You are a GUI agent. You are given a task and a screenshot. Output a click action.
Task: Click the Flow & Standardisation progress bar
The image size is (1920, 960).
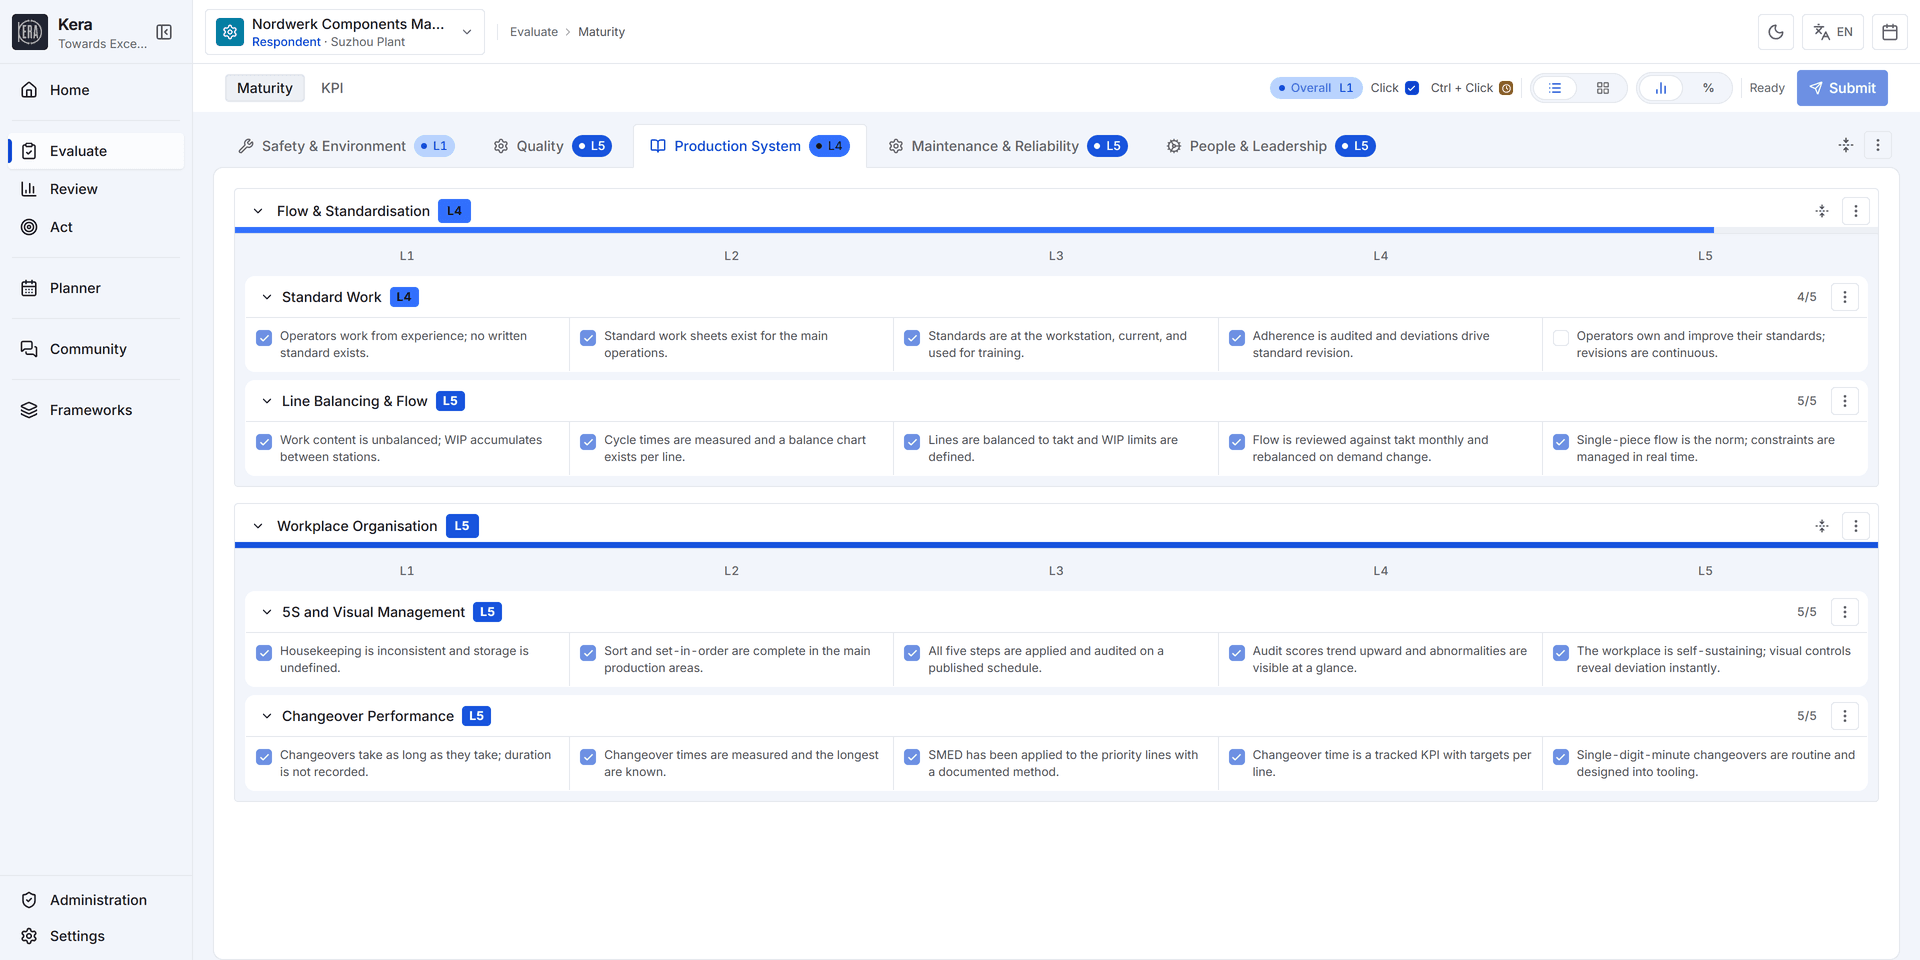coord(1056,230)
